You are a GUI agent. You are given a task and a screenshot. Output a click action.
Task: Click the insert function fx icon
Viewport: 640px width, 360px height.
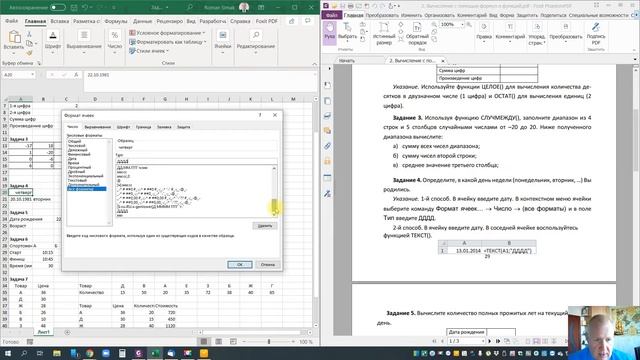click(76, 75)
